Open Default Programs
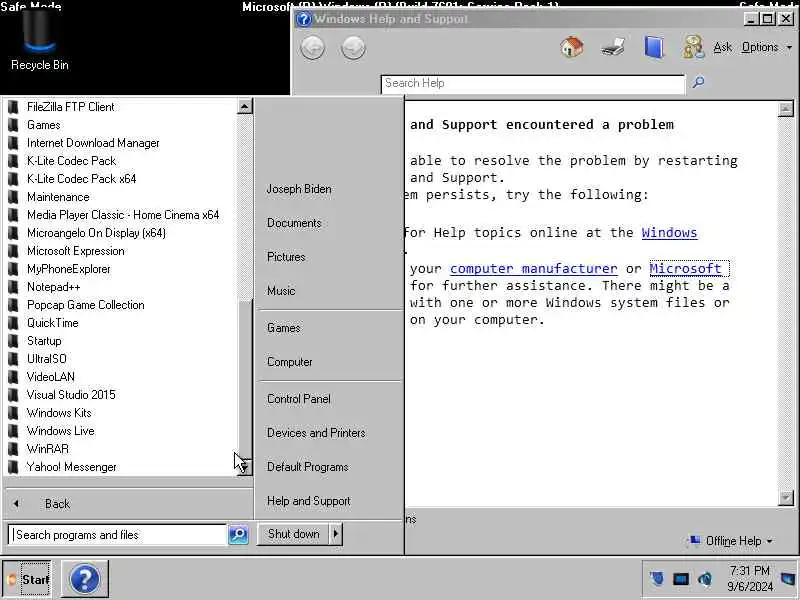The image size is (800, 600). click(x=307, y=467)
